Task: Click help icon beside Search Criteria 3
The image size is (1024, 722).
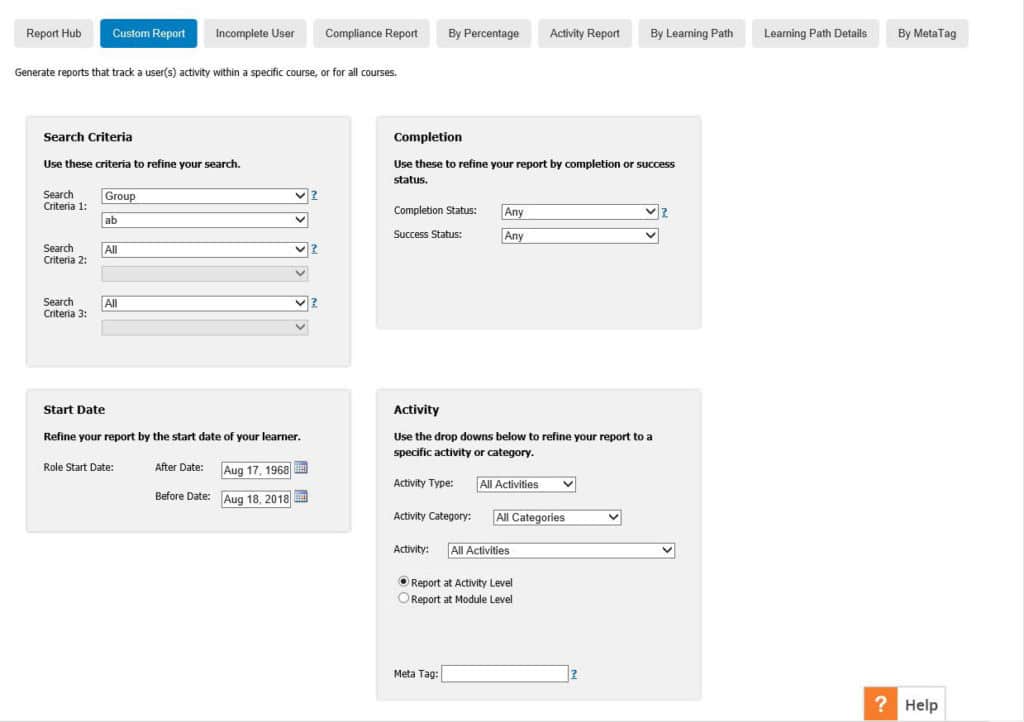Action: 314,303
